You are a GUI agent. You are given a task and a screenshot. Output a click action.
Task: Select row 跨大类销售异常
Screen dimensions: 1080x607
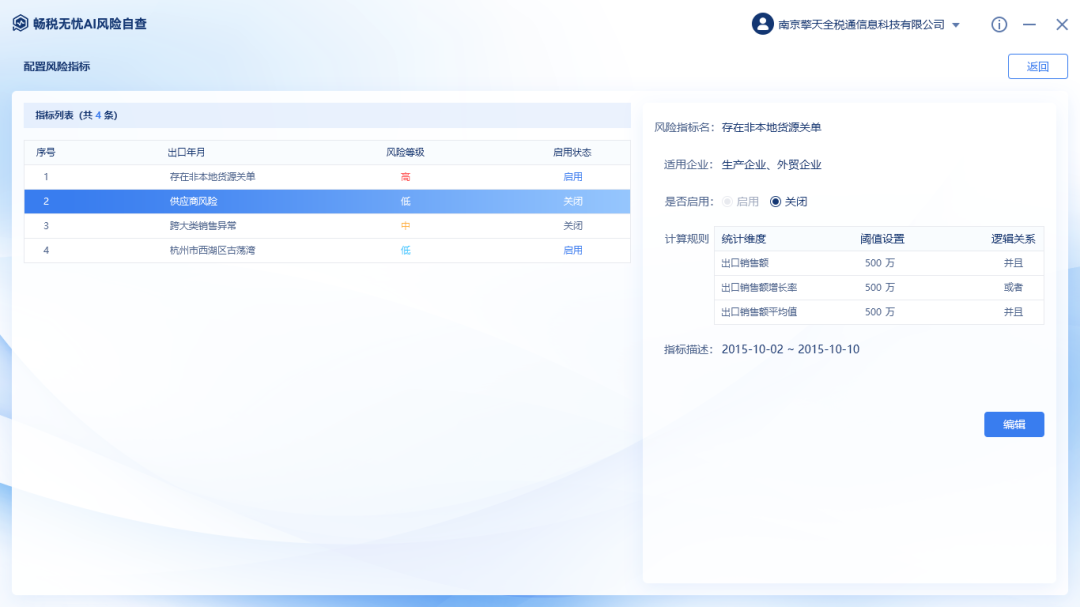327,226
